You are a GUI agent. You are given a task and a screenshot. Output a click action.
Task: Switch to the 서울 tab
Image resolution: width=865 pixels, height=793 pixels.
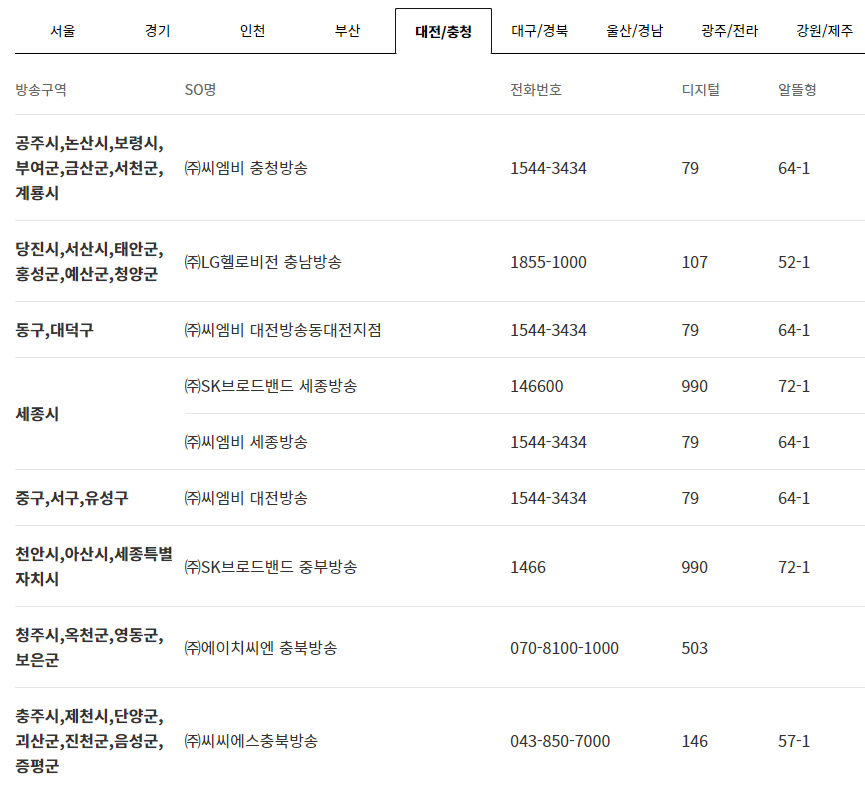point(62,31)
